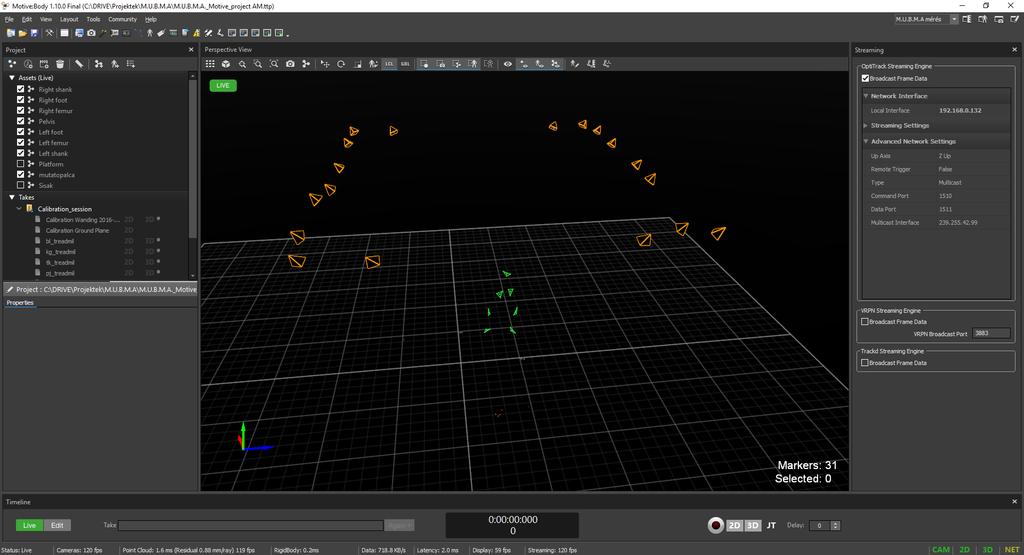Click the 2D record mode button

[x=735, y=526]
